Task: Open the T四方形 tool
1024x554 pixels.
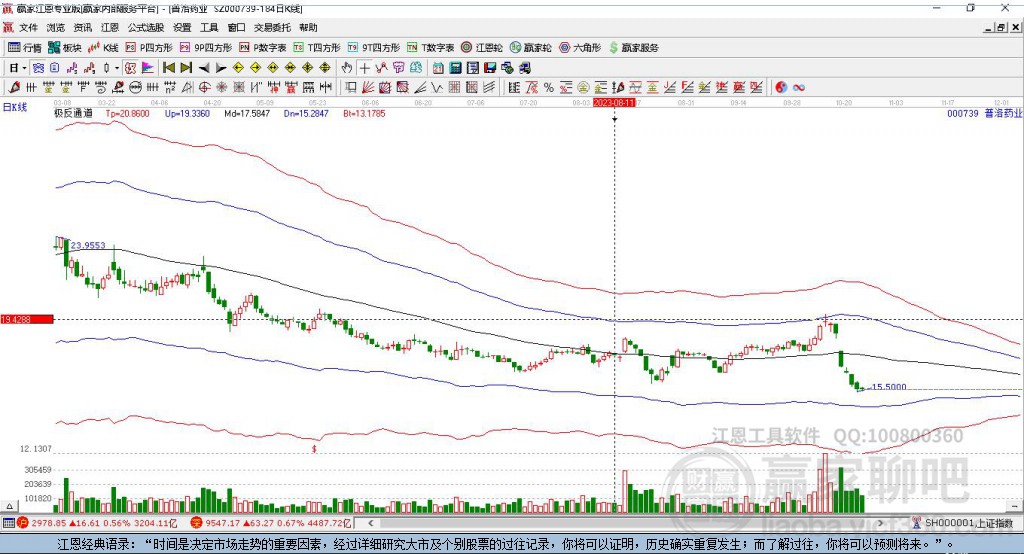Action: (317, 48)
